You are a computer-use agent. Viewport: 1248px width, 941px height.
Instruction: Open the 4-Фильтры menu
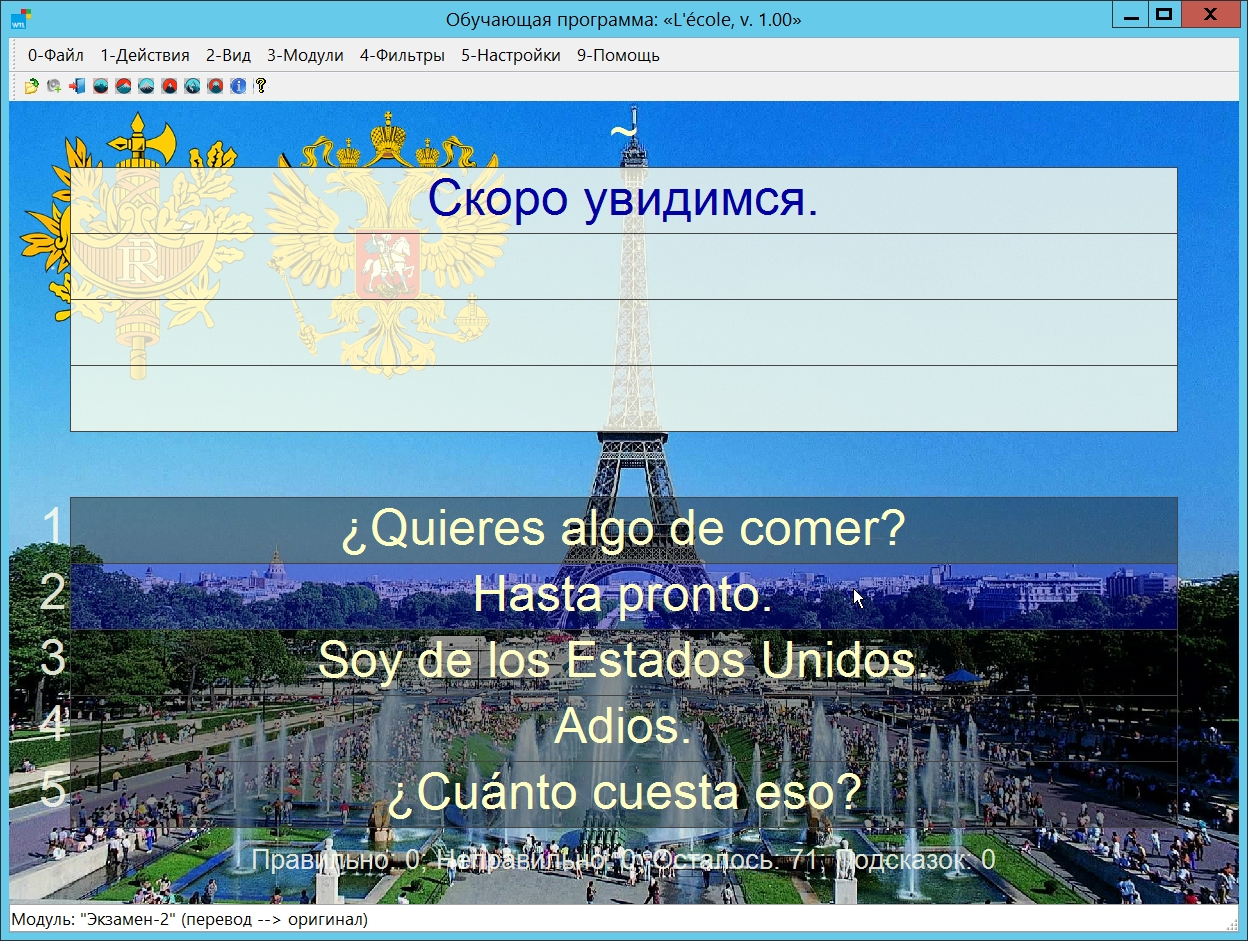(402, 56)
